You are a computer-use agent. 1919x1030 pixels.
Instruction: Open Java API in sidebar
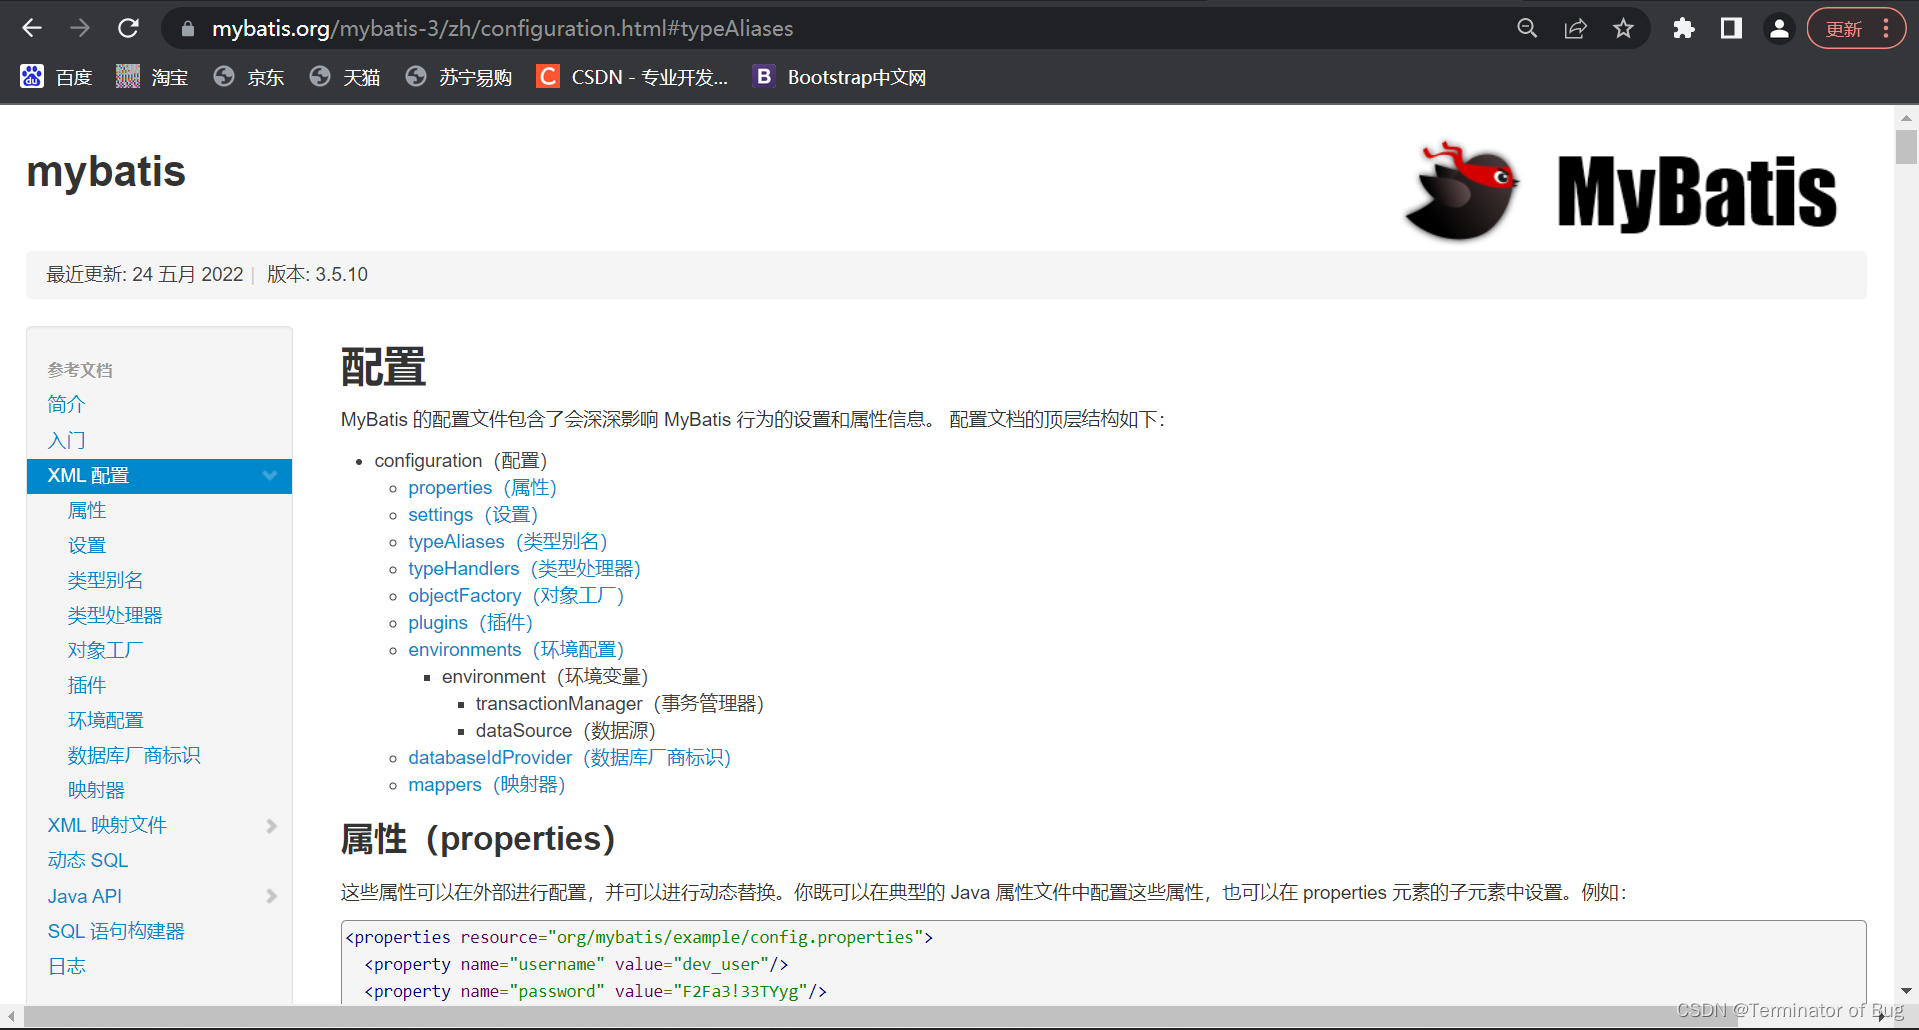(84, 896)
